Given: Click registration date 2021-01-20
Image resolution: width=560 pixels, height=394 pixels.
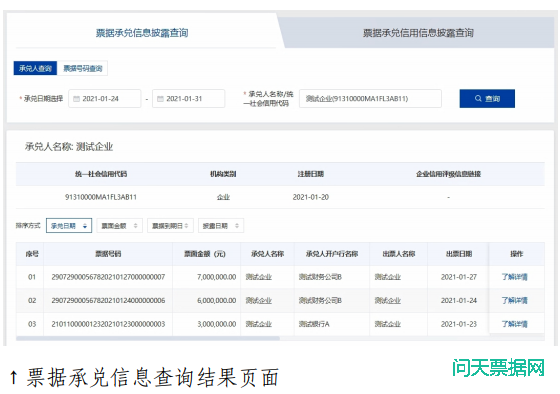Looking at the screenshot, I should tap(311, 197).
